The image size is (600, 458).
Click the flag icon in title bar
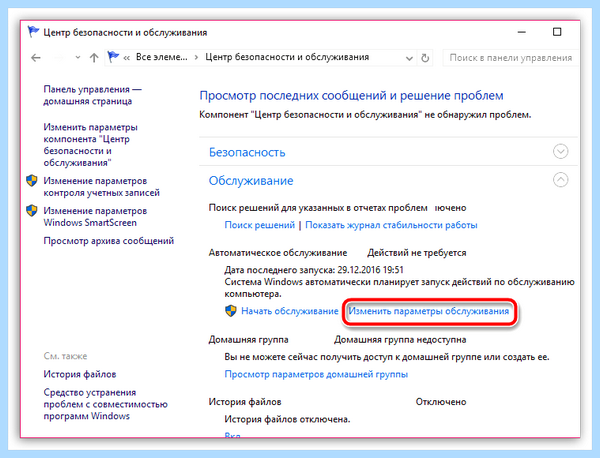tap(33, 32)
